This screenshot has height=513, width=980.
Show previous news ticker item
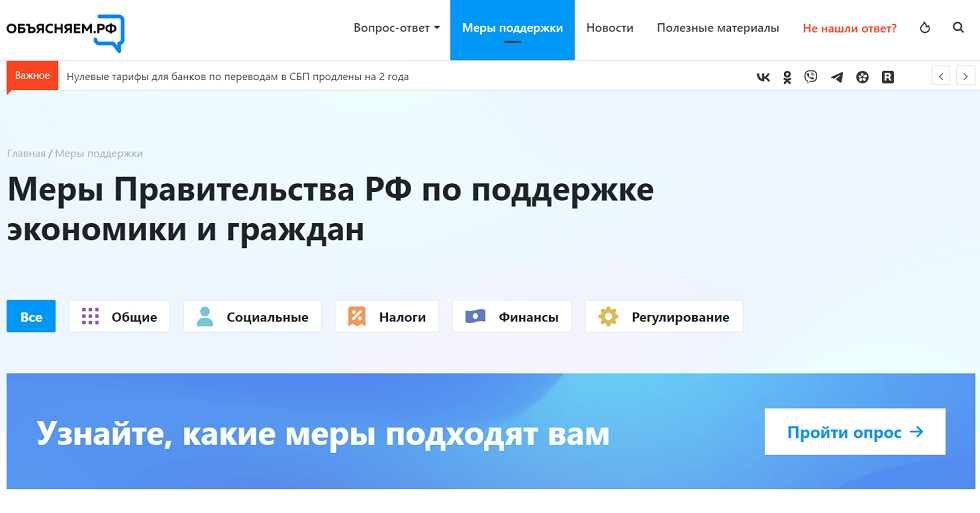pos(940,76)
